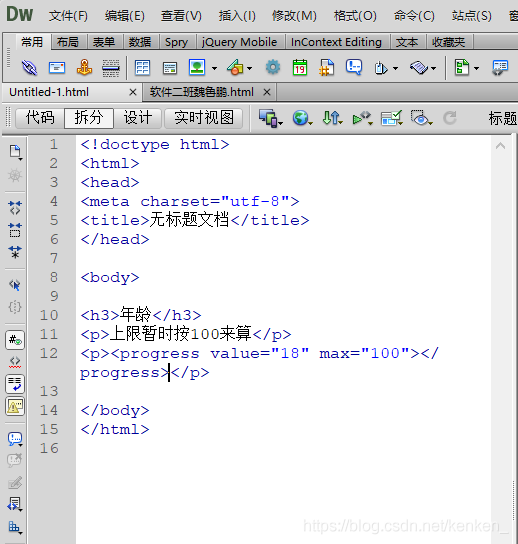518x544 pixels.
Task: Click Collapse Full Tag icon
Action: pos(15,207)
